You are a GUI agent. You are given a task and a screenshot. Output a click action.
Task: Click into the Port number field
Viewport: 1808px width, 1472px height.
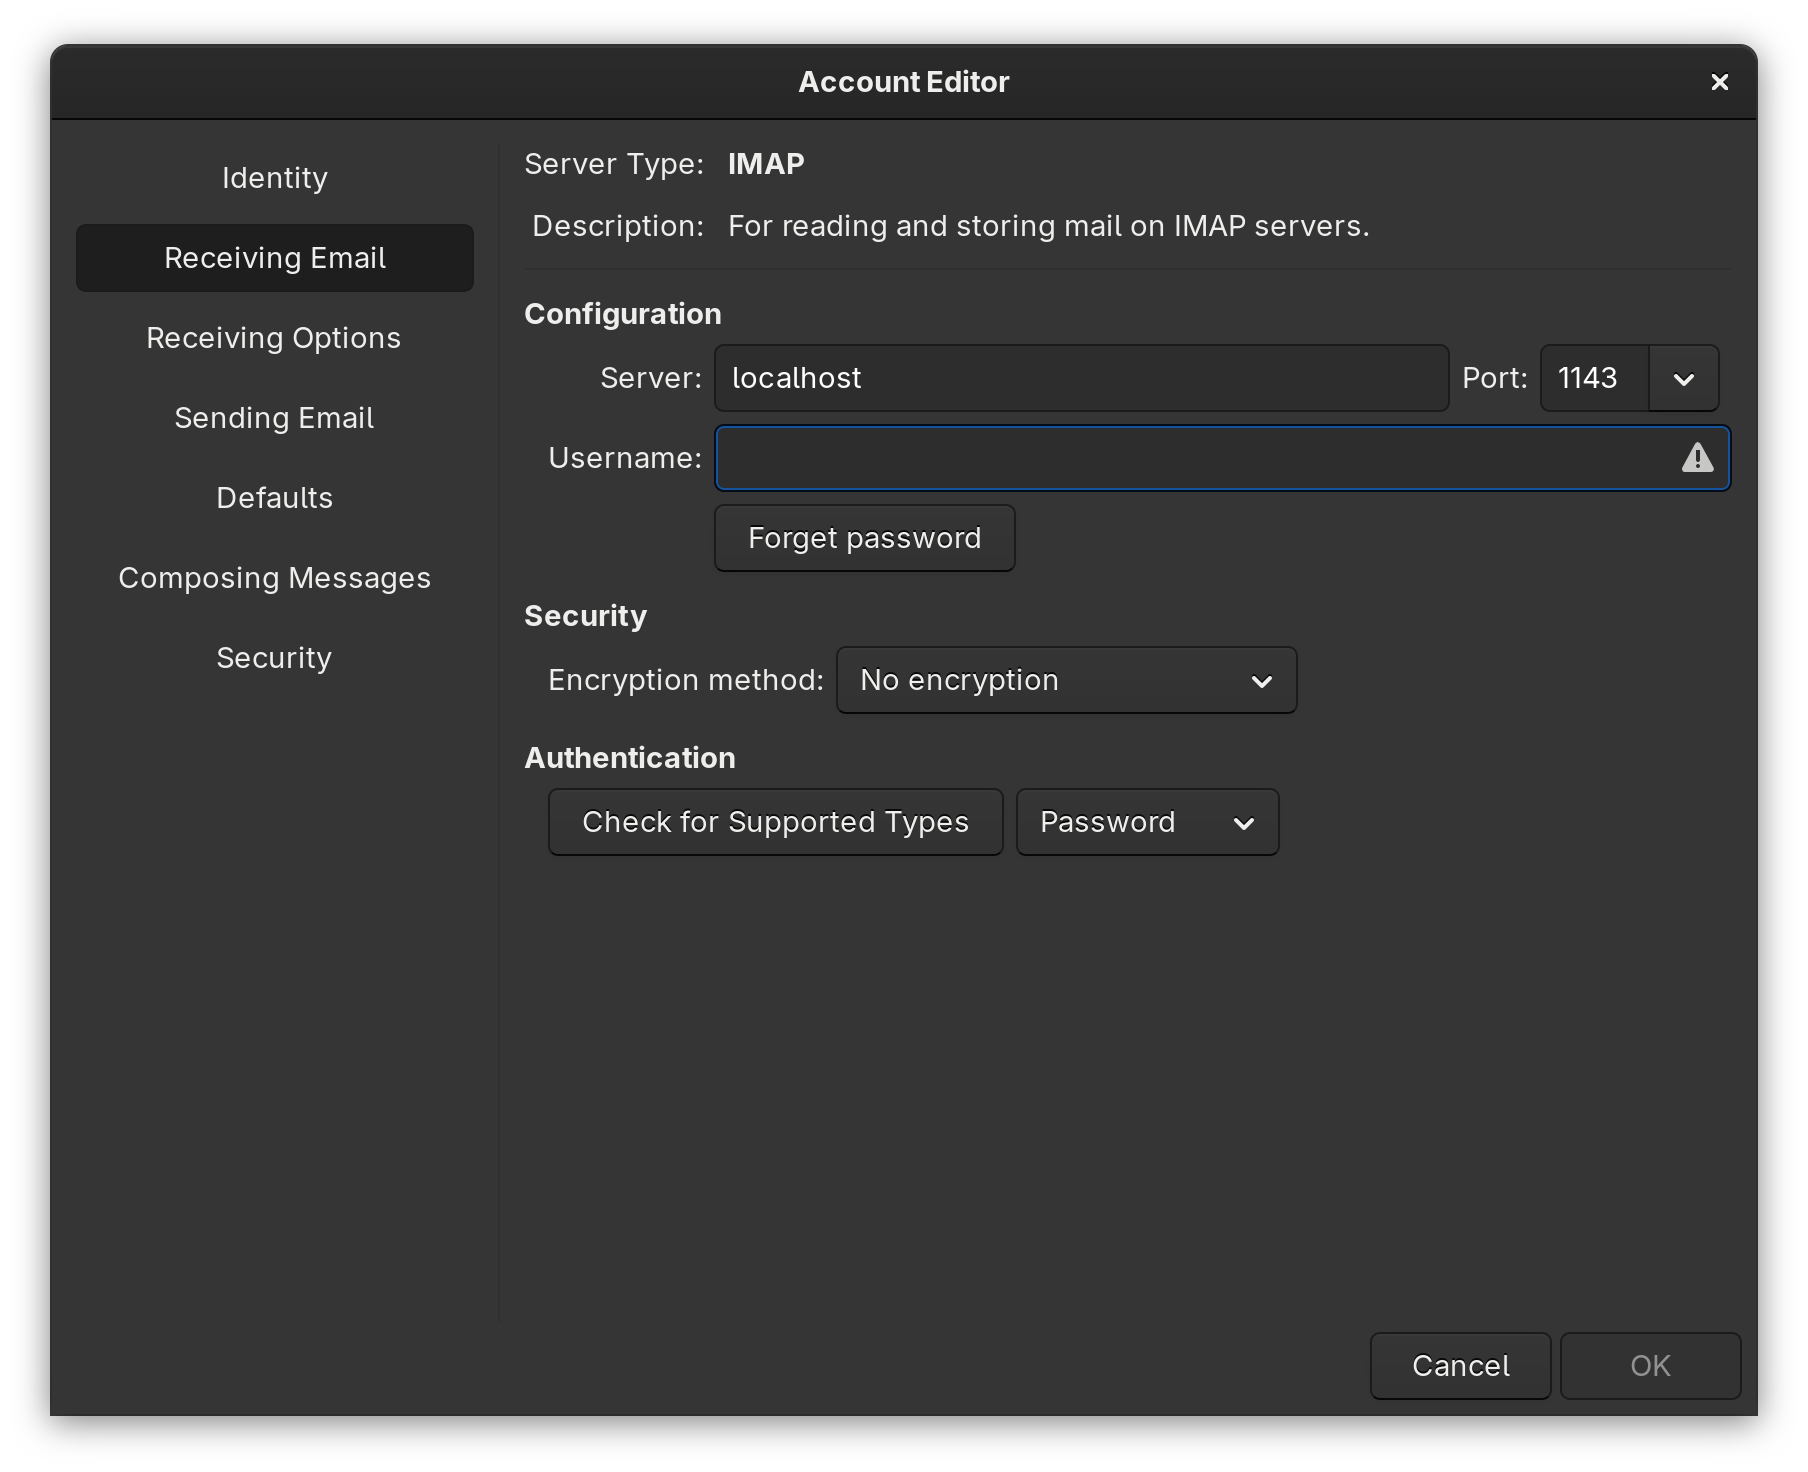tap(1594, 378)
